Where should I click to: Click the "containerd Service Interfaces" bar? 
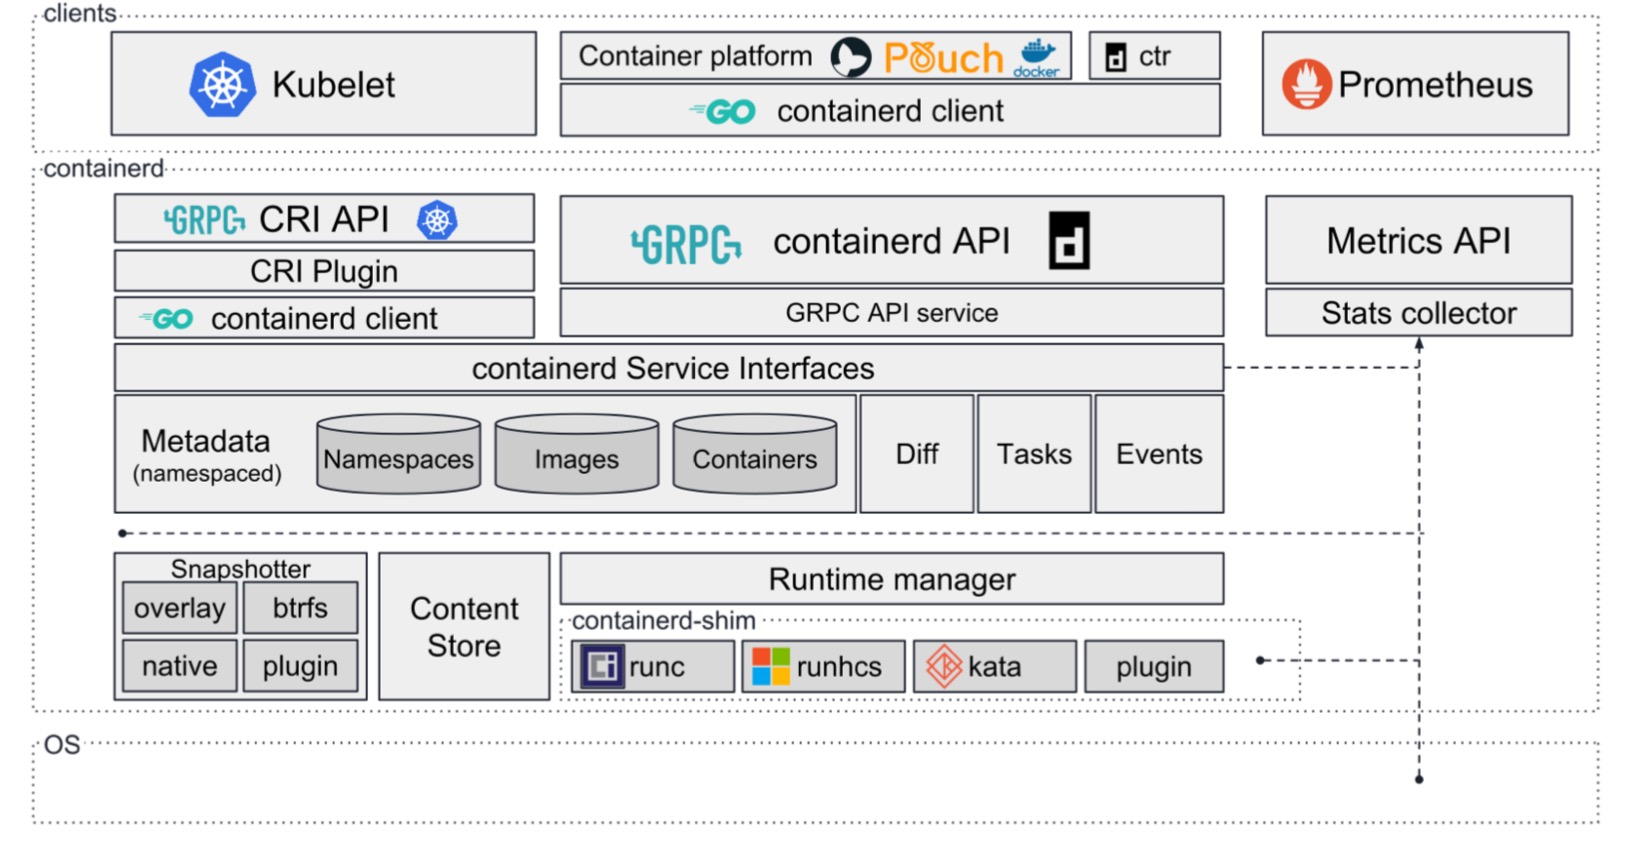[669, 368]
